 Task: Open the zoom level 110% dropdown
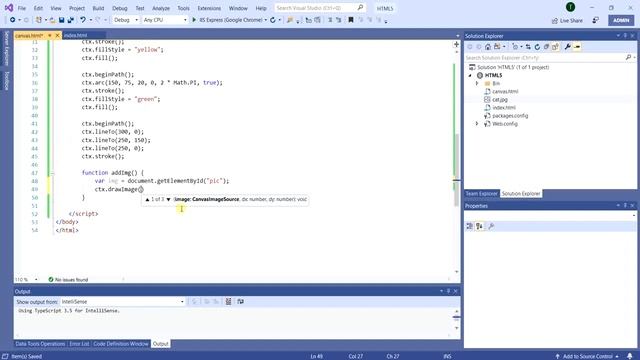pos(36,280)
